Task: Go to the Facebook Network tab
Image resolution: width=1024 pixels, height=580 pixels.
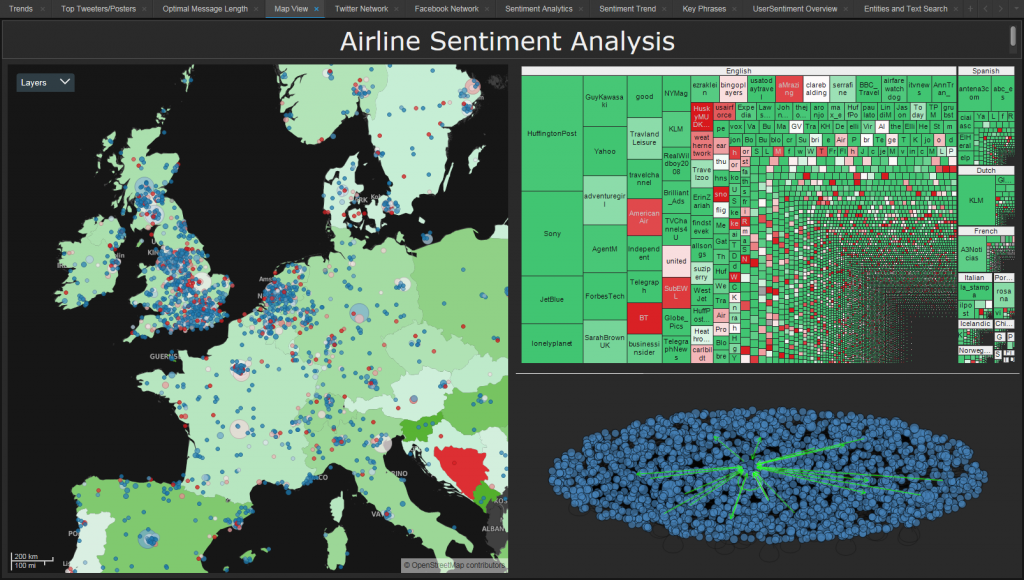Action: click(x=445, y=9)
